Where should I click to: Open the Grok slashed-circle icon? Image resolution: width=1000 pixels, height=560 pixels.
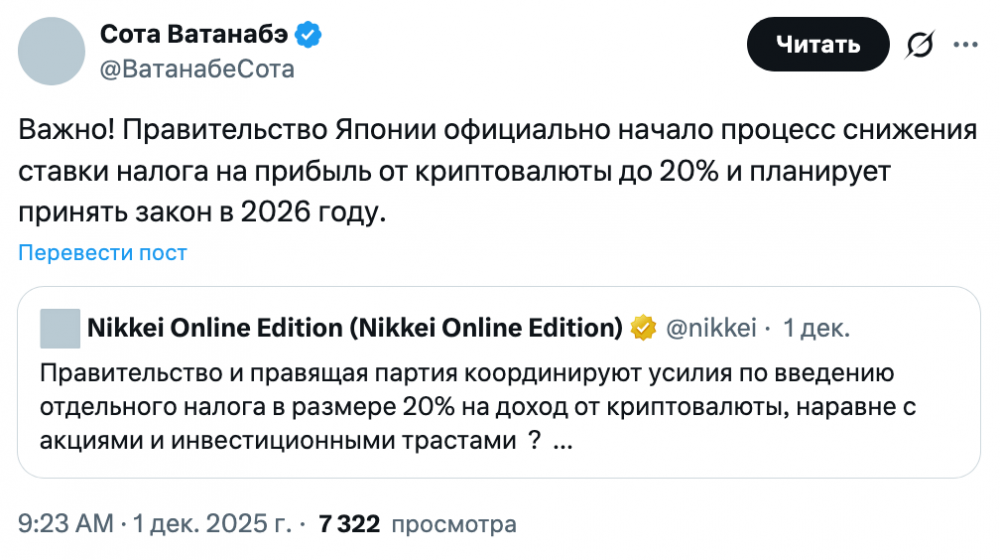click(919, 45)
